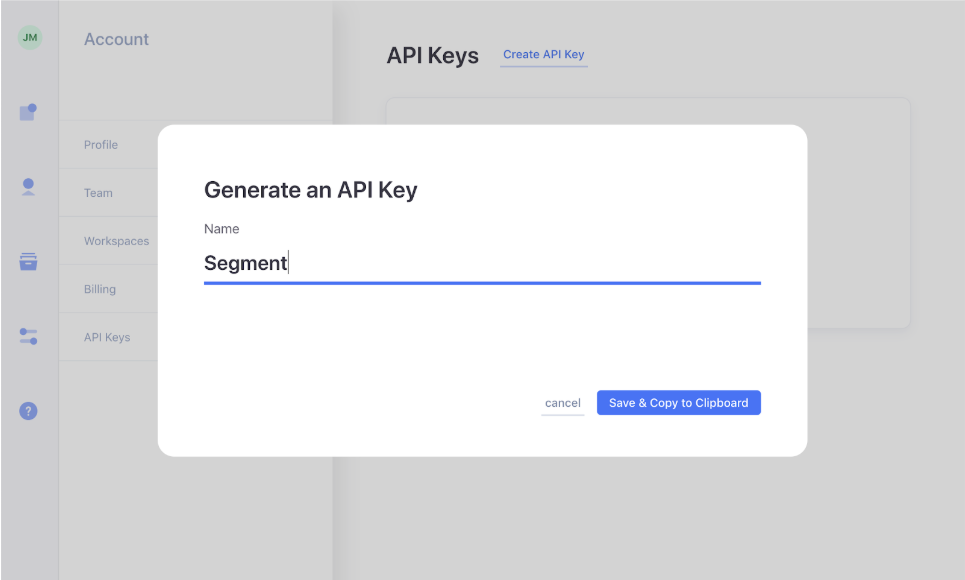The image size is (965, 580).
Task: Click cancel in the dialog
Action: [563, 403]
